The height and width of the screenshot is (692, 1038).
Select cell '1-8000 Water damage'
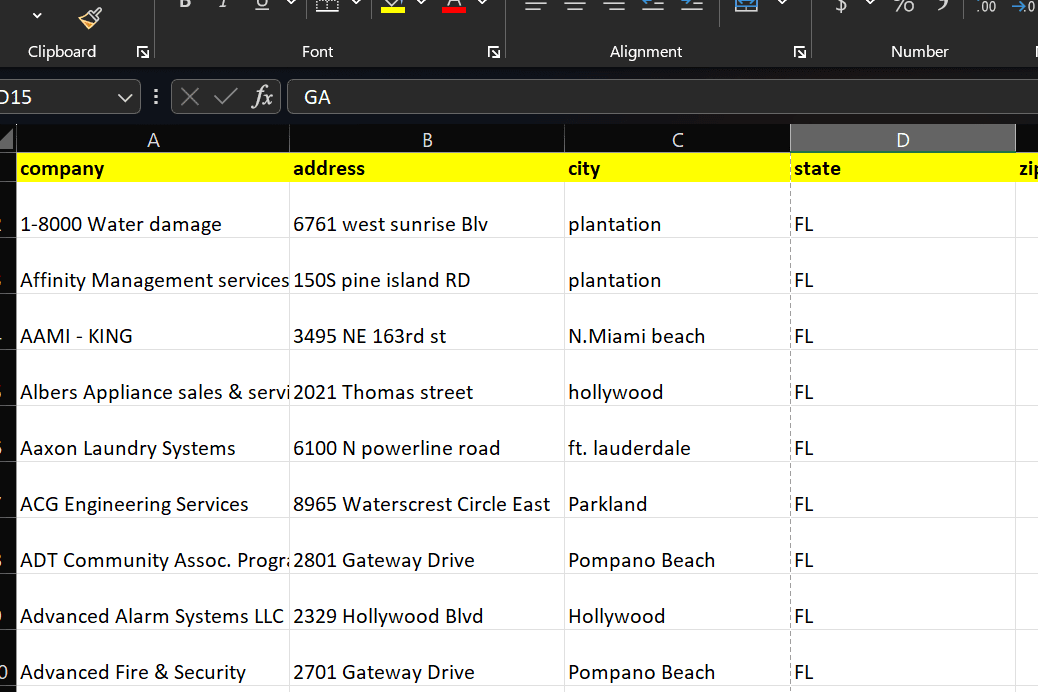153,211
